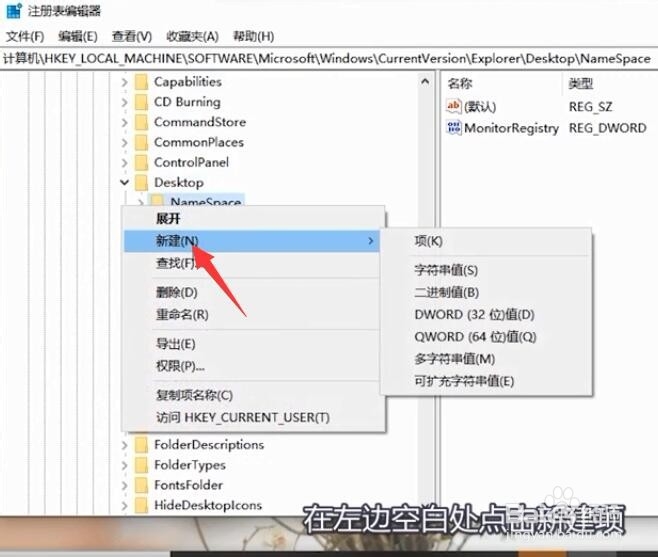Image resolution: width=658 pixels, height=557 pixels.
Task: Choose 查找(F) in the context menu
Action: click(x=254, y=264)
